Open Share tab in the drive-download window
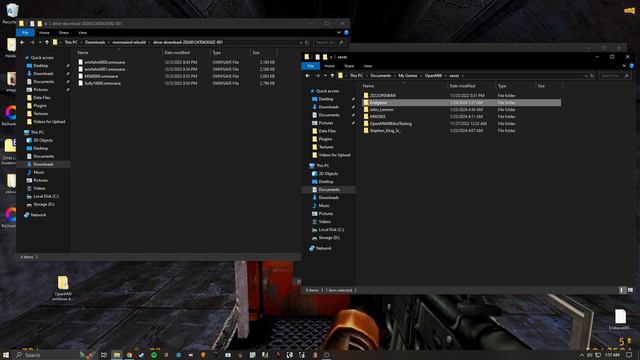Image resolution: width=640 pixels, height=360 pixels. (x=64, y=32)
